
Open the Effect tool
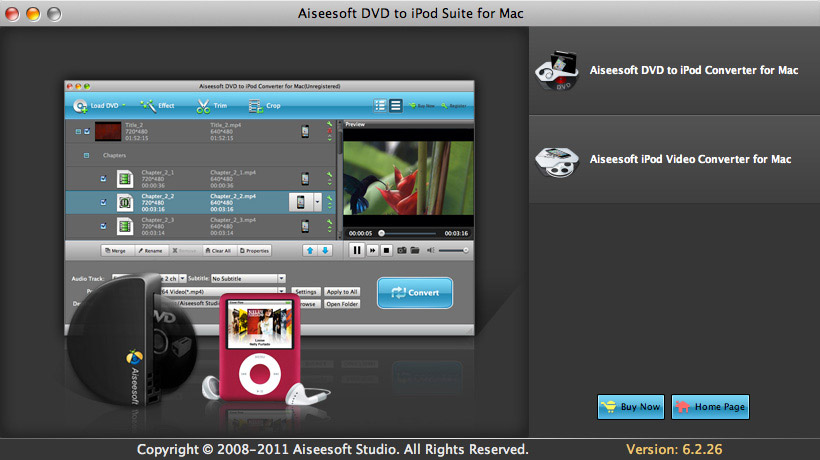[157, 105]
